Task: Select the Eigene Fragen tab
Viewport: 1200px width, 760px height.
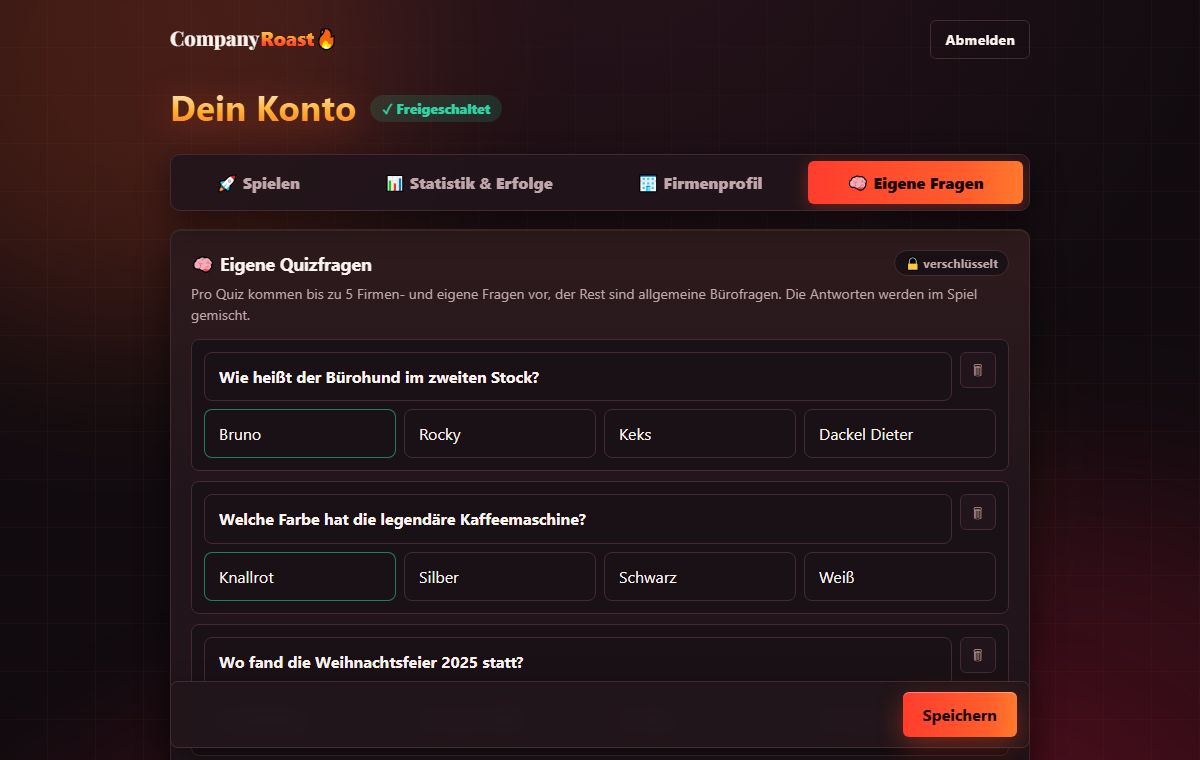Action: pos(915,183)
